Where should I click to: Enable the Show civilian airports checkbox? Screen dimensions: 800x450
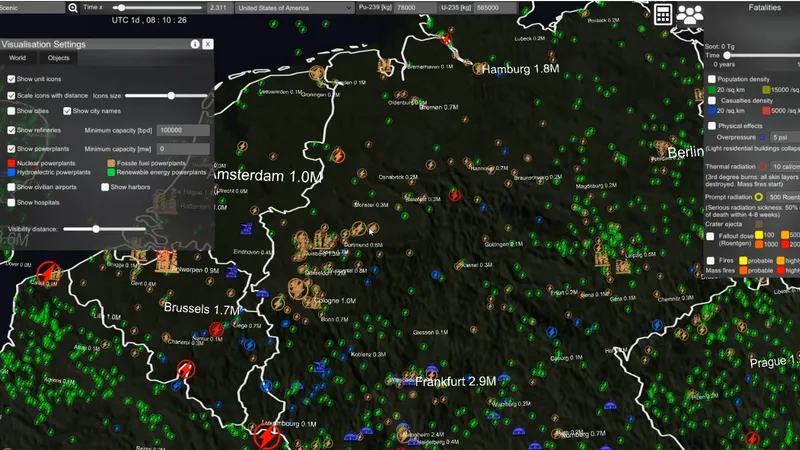click(11, 187)
